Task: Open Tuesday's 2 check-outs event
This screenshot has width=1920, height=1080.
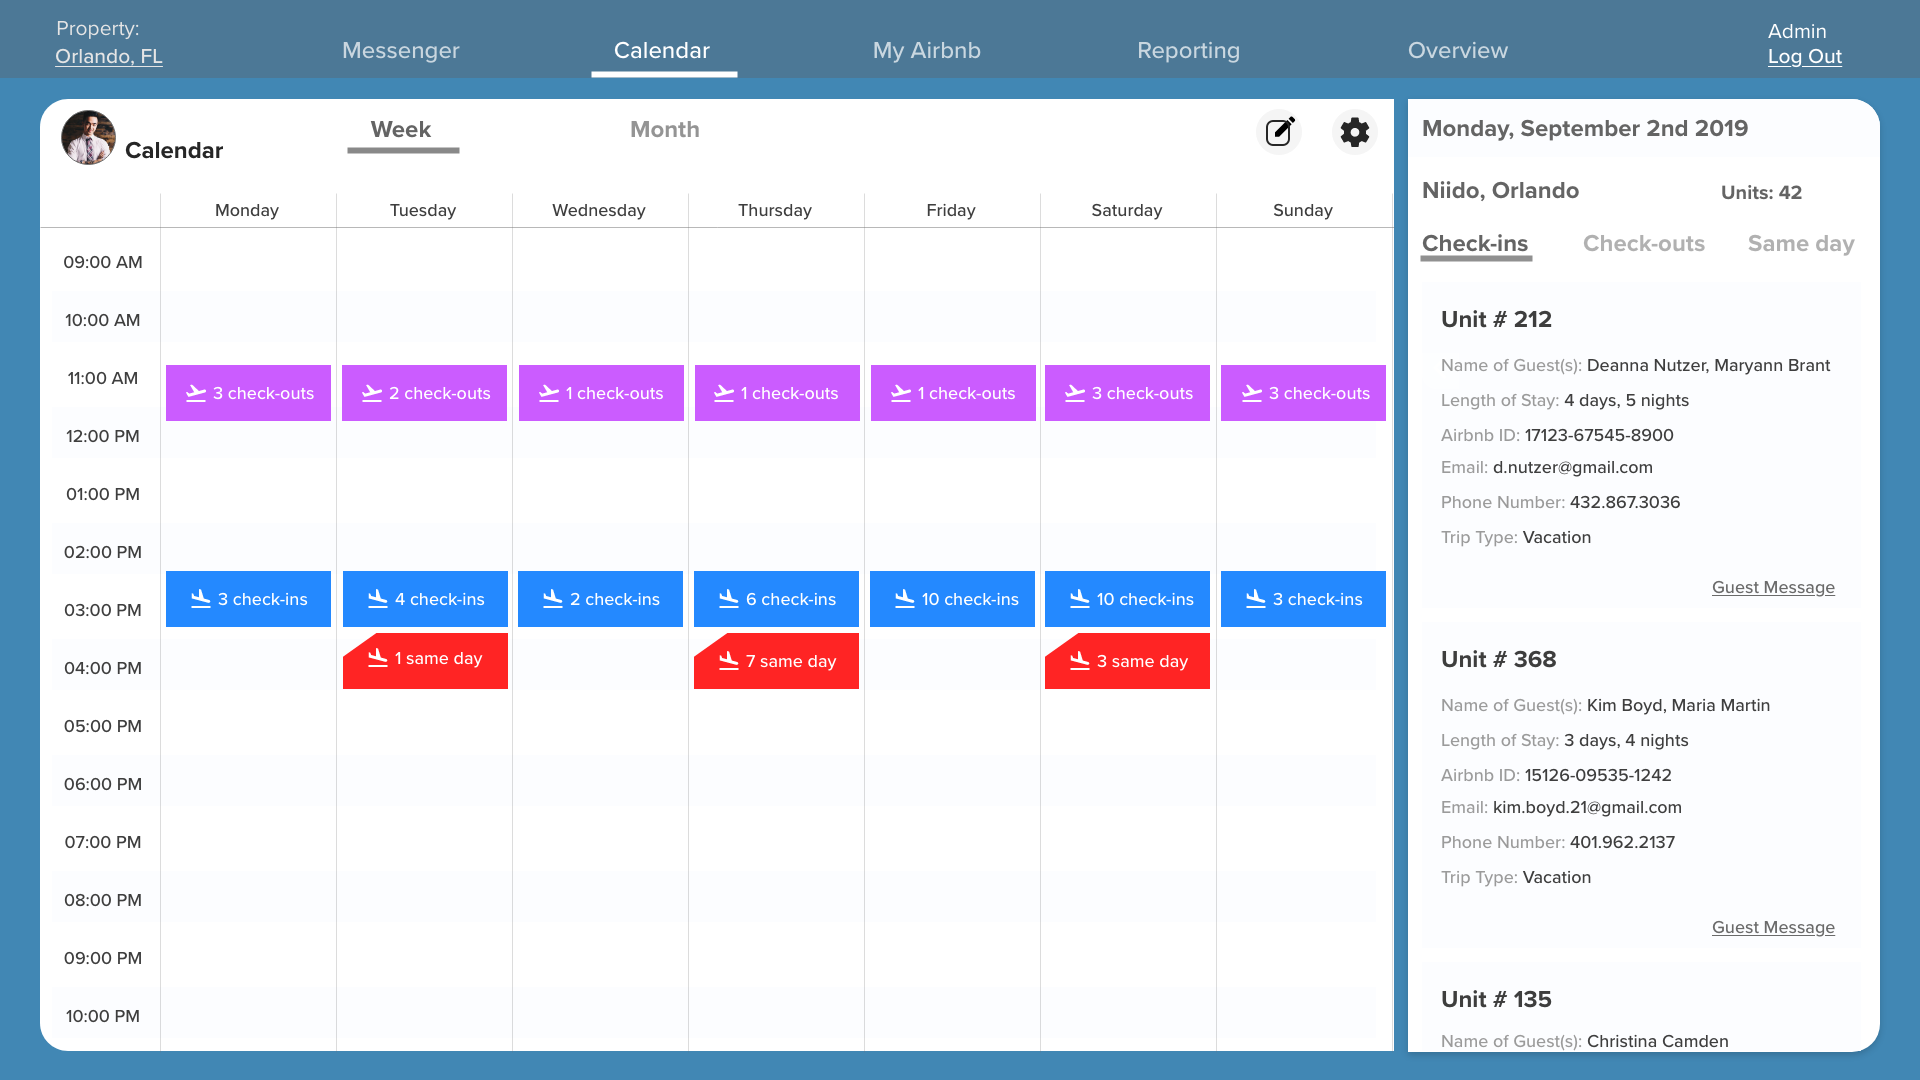Action: point(424,393)
